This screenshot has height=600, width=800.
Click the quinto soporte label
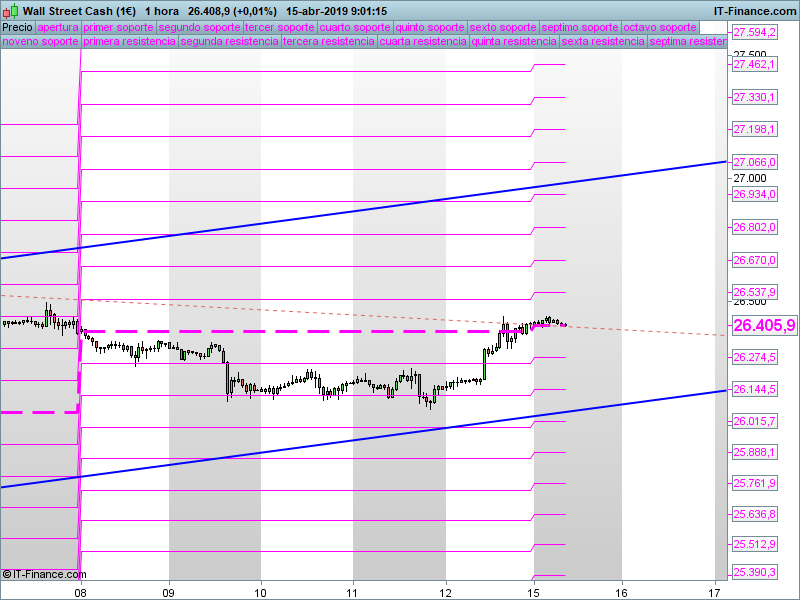coord(430,28)
